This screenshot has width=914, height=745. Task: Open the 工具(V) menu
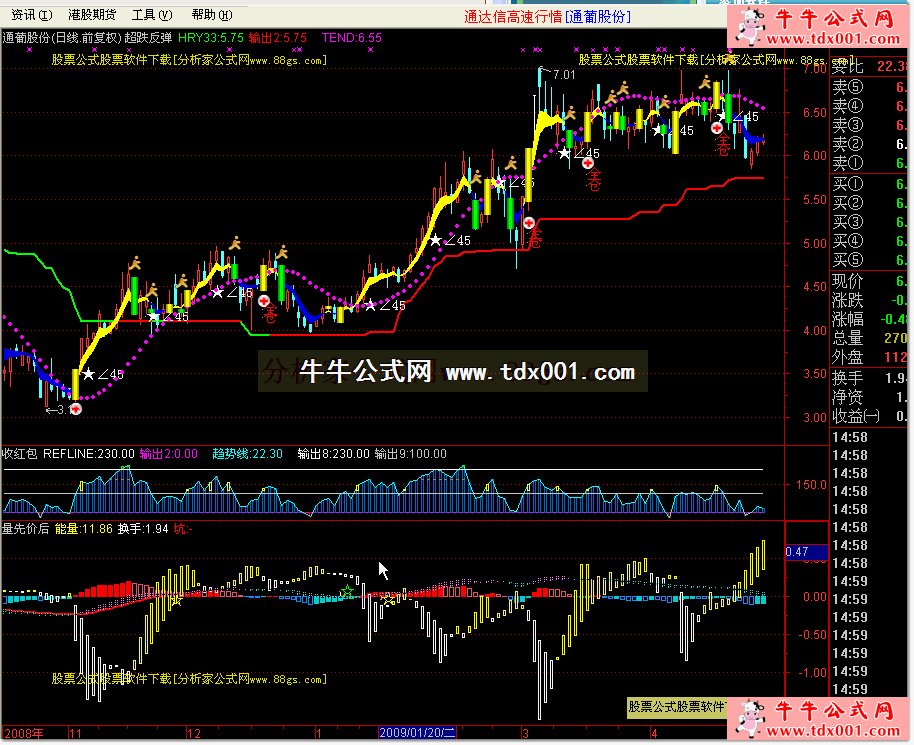pyautogui.click(x=152, y=15)
